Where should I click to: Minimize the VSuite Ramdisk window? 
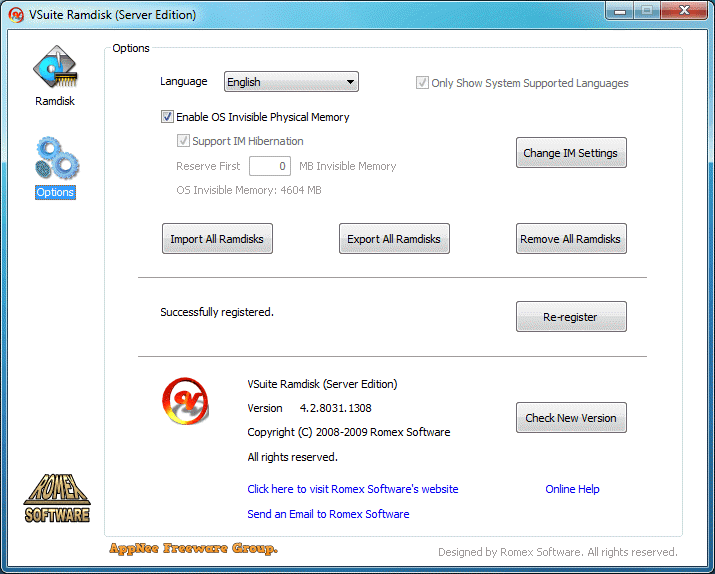pos(620,11)
